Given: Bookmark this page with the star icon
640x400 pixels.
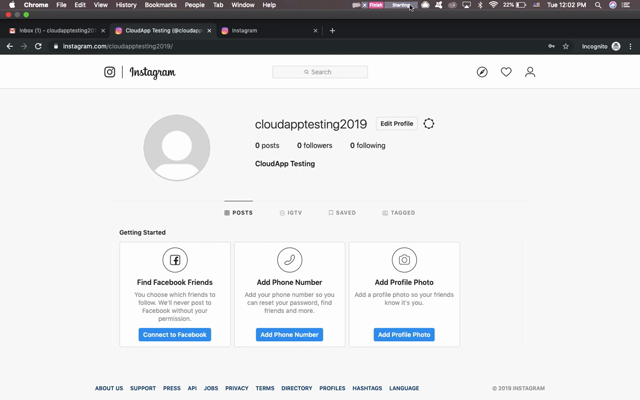Looking at the screenshot, I should (566, 46).
